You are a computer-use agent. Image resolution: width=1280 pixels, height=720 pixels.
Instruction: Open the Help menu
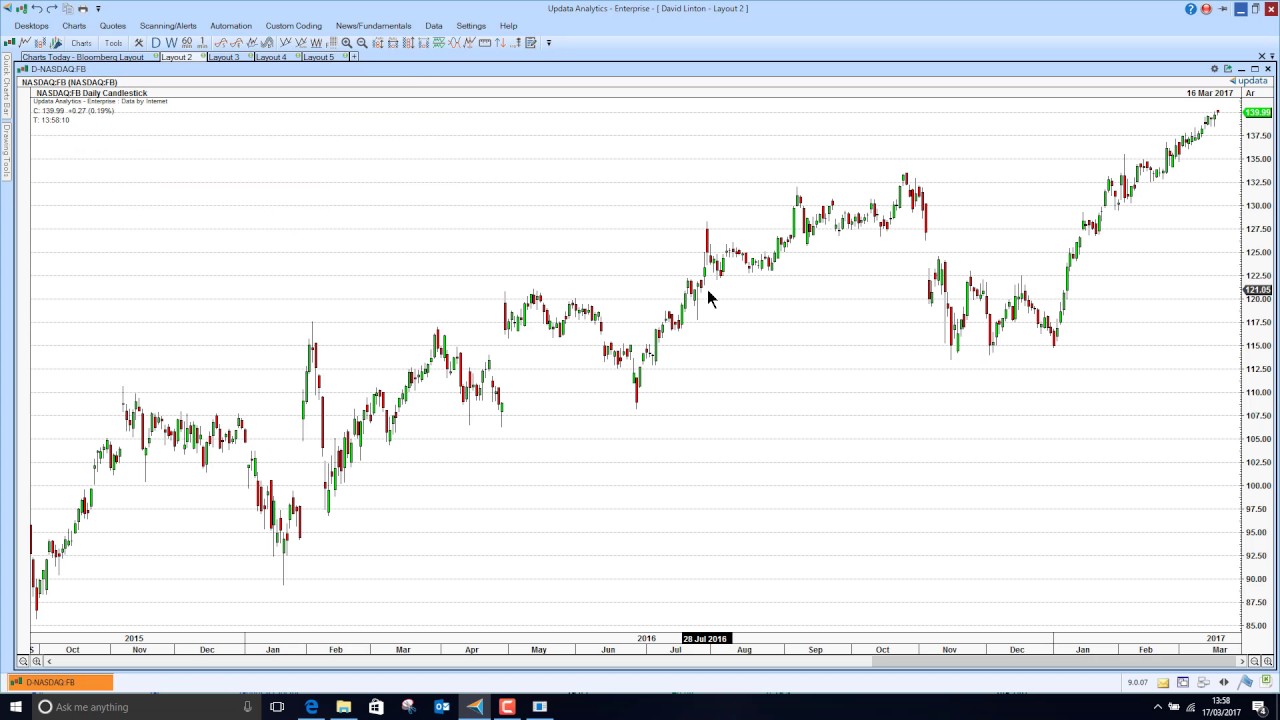click(508, 26)
